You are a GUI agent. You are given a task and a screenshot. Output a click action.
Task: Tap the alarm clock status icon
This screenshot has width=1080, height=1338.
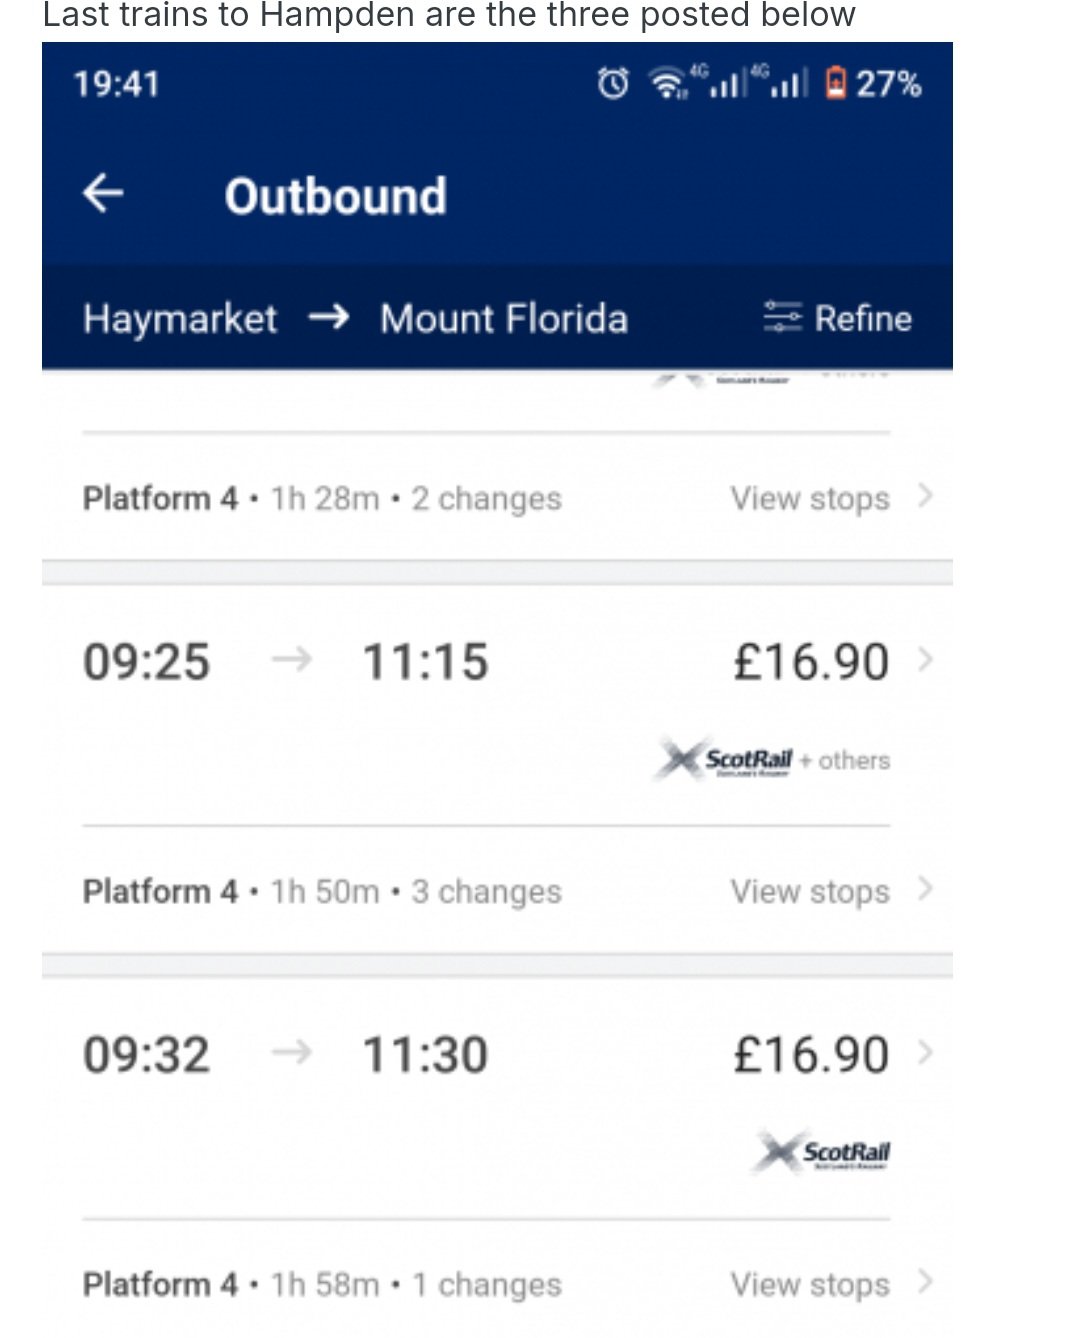pyautogui.click(x=613, y=83)
